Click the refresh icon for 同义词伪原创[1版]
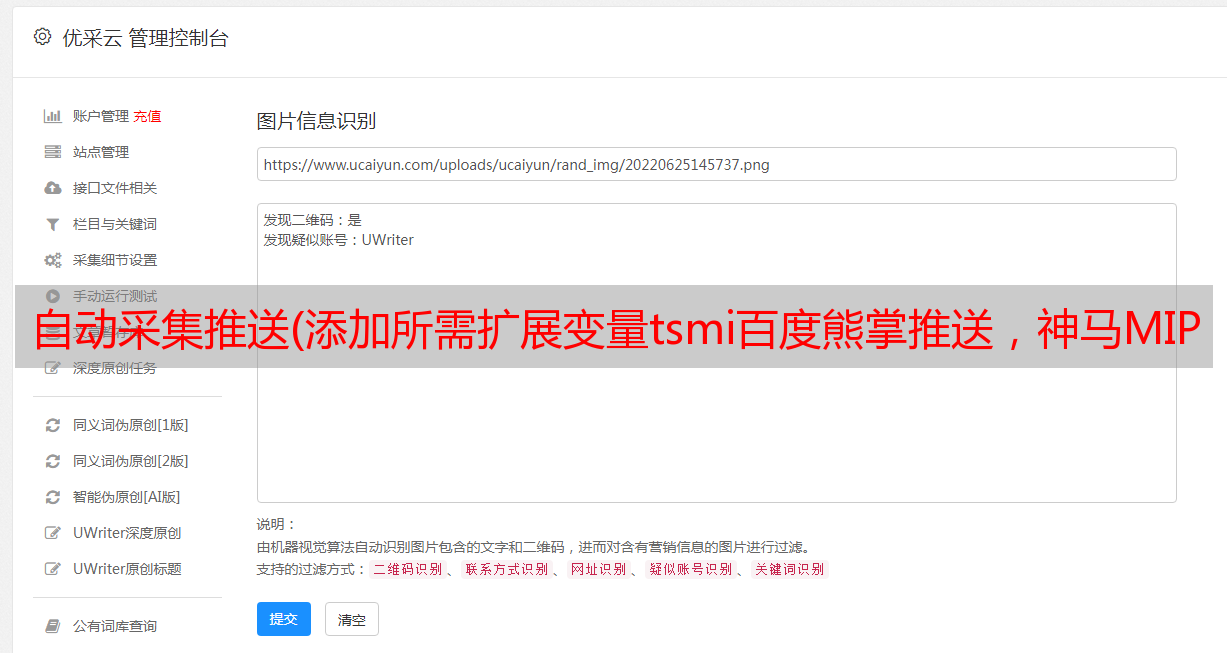The width and height of the screenshot is (1227, 653). click(53, 425)
